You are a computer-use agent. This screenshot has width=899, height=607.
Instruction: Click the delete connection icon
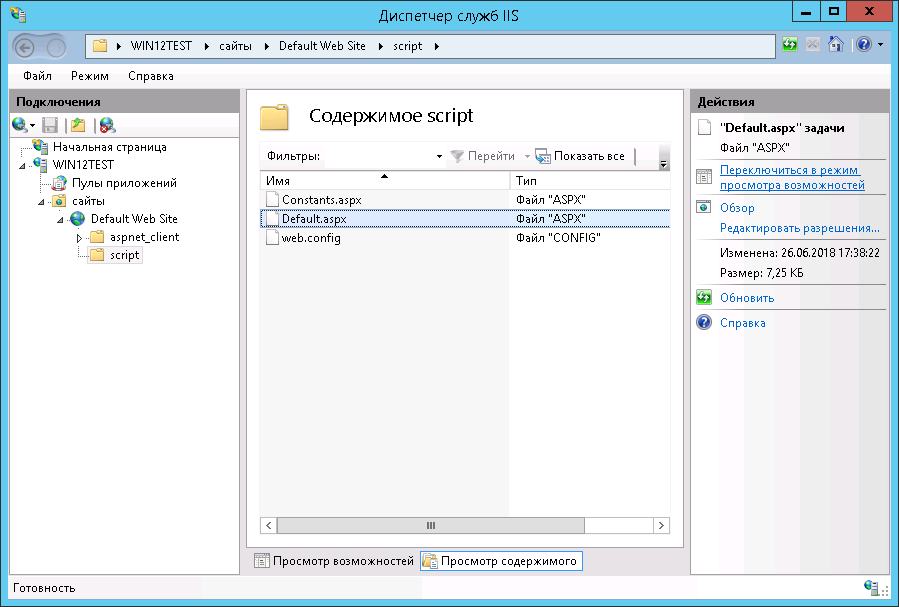click(x=107, y=125)
